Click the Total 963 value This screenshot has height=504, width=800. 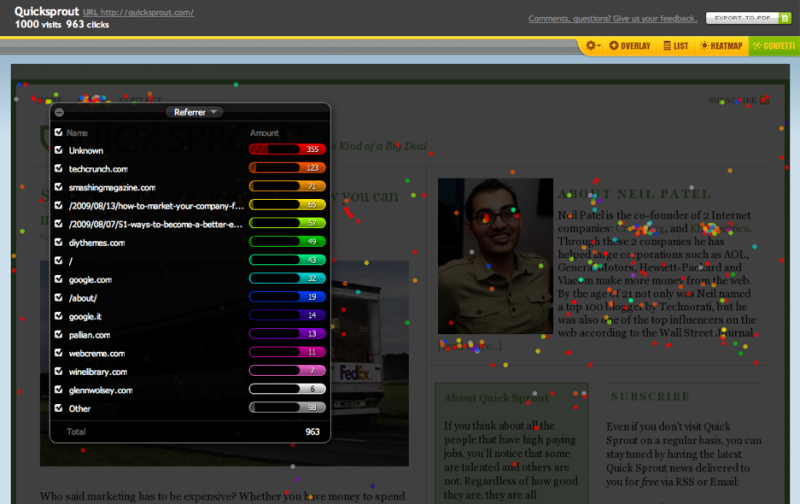312,432
